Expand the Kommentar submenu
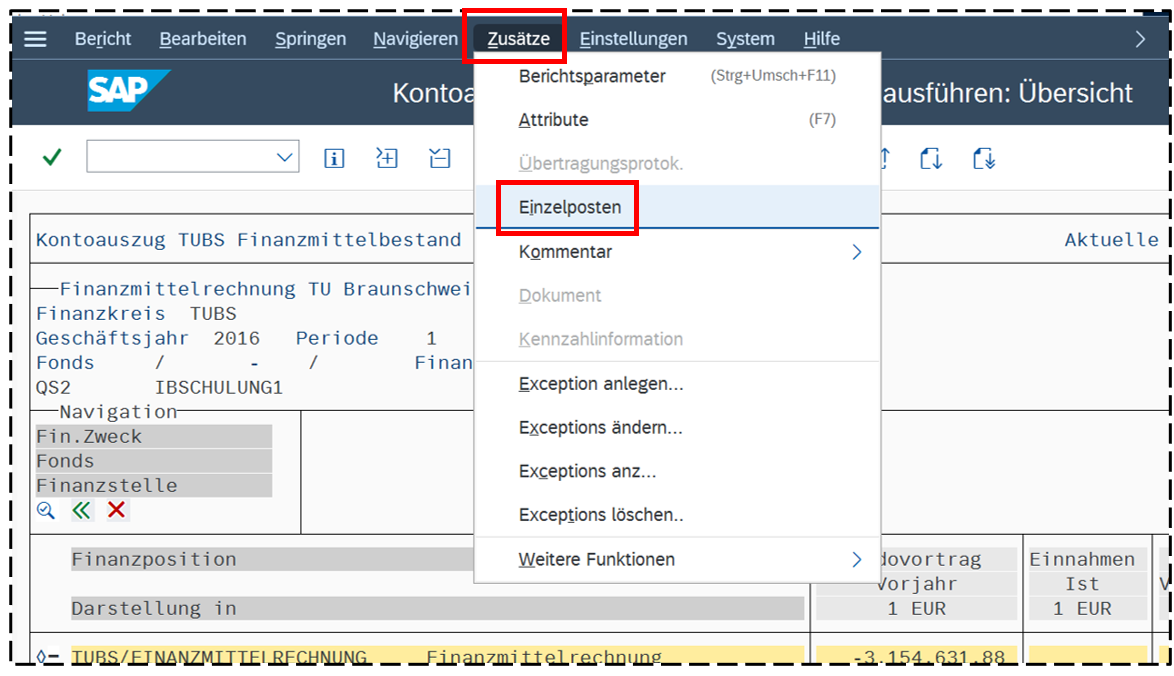 pos(856,252)
